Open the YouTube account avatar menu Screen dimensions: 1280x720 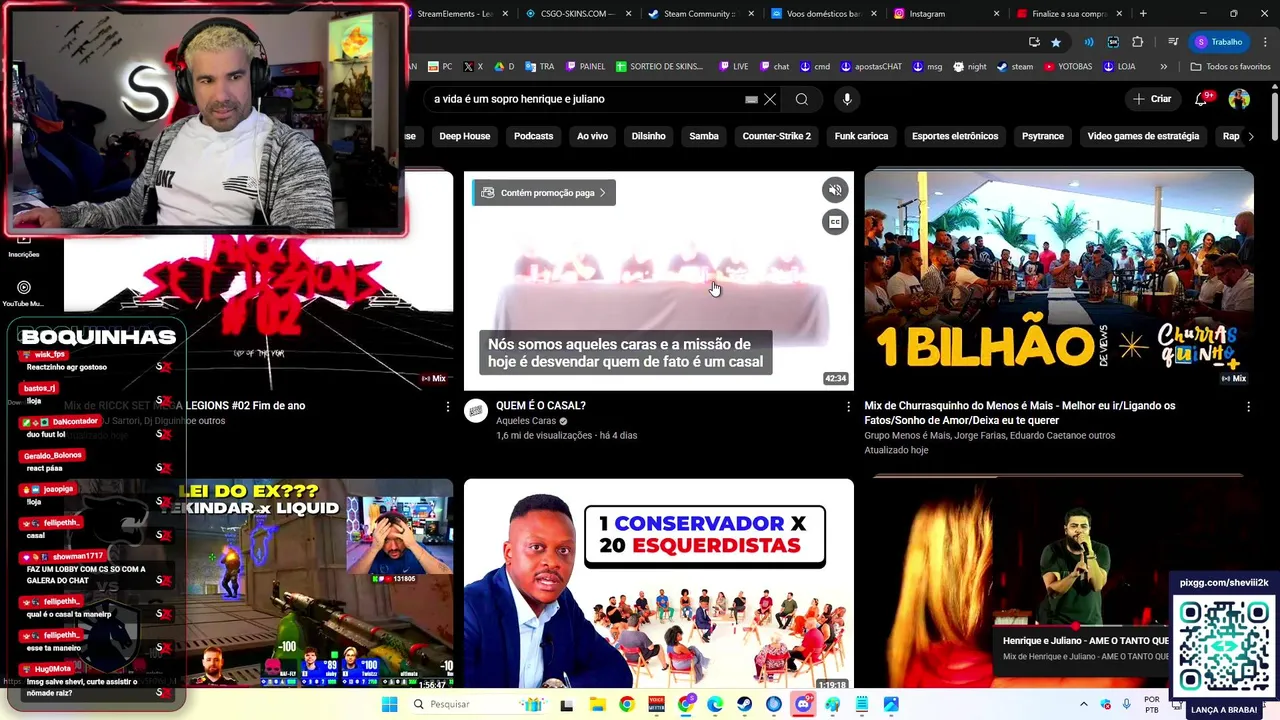click(x=1239, y=99)
